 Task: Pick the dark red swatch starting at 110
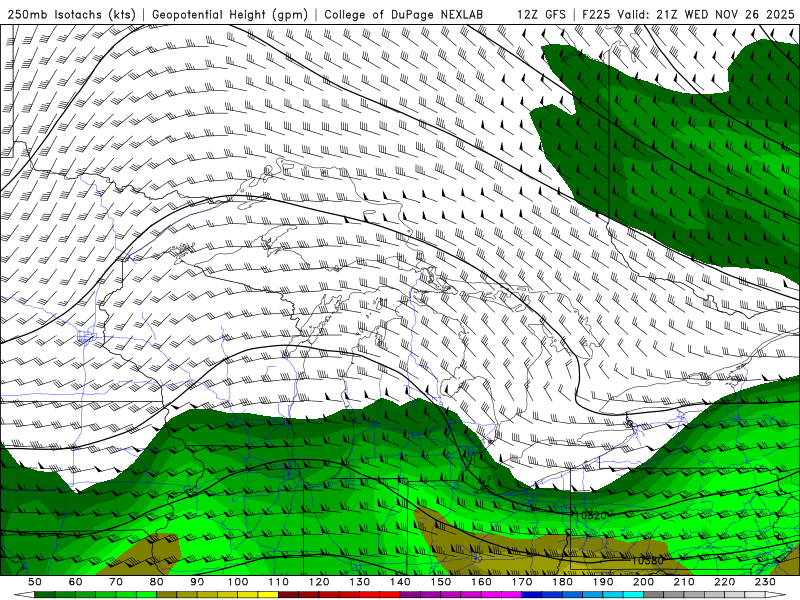pyautogui.click(x=288, y=595)
